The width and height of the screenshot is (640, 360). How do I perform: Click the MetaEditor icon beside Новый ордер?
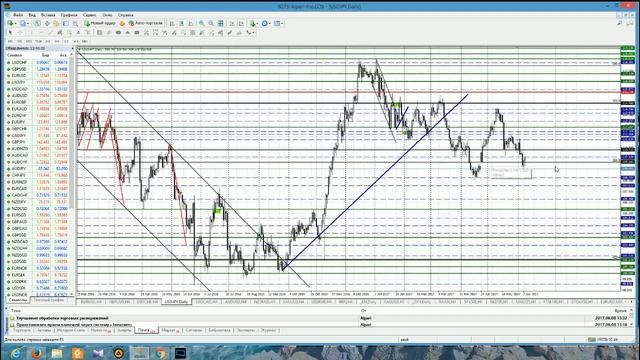coord(122,23)
